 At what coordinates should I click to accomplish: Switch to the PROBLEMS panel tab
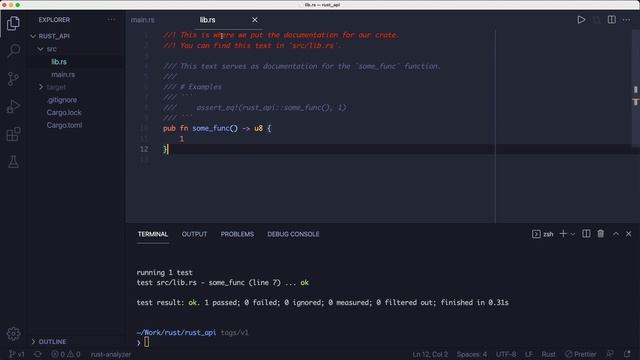click(237, 234)
